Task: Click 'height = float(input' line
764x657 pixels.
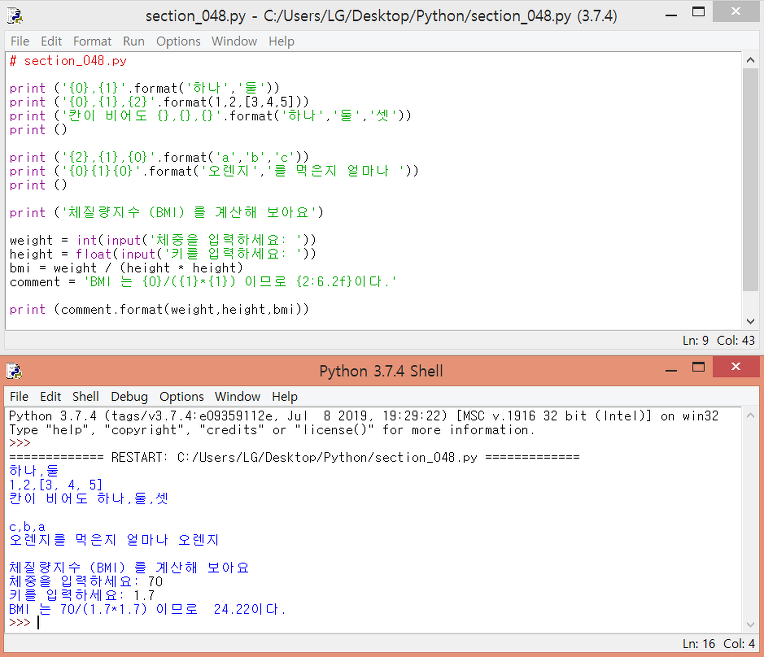Action: click(163, 254)
